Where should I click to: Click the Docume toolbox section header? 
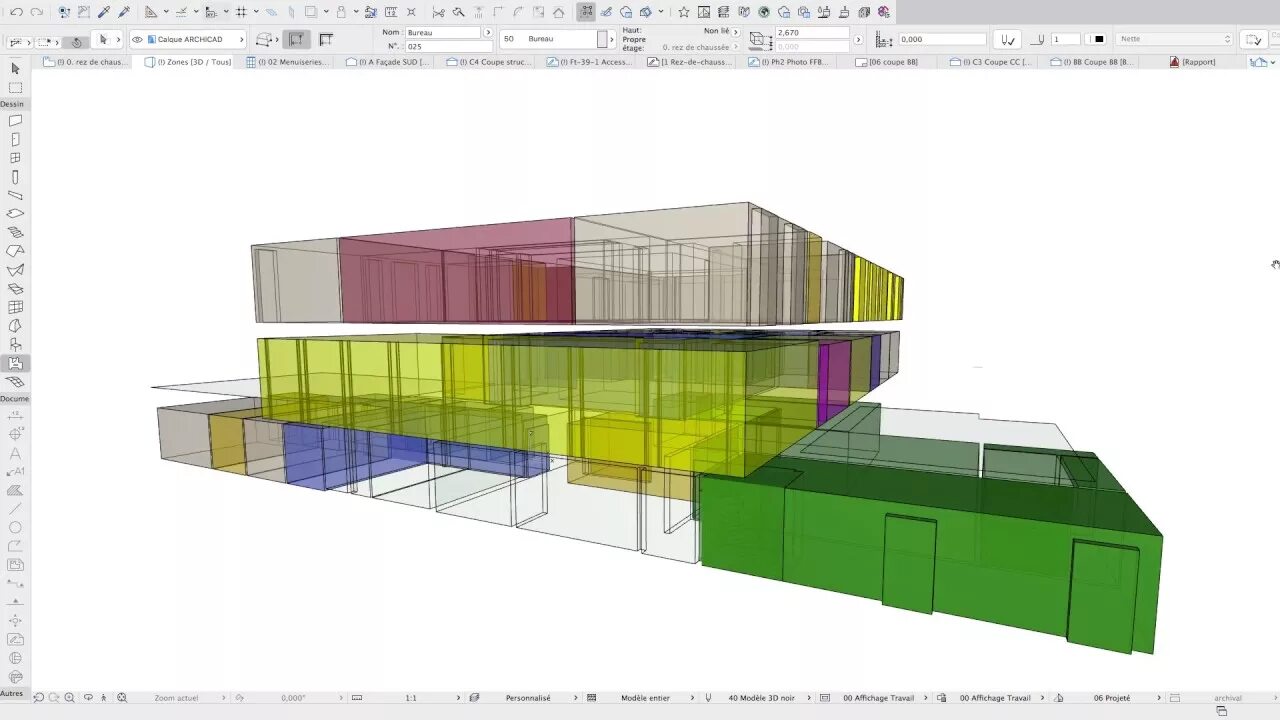pyautogui.click(x=15, y=399)
